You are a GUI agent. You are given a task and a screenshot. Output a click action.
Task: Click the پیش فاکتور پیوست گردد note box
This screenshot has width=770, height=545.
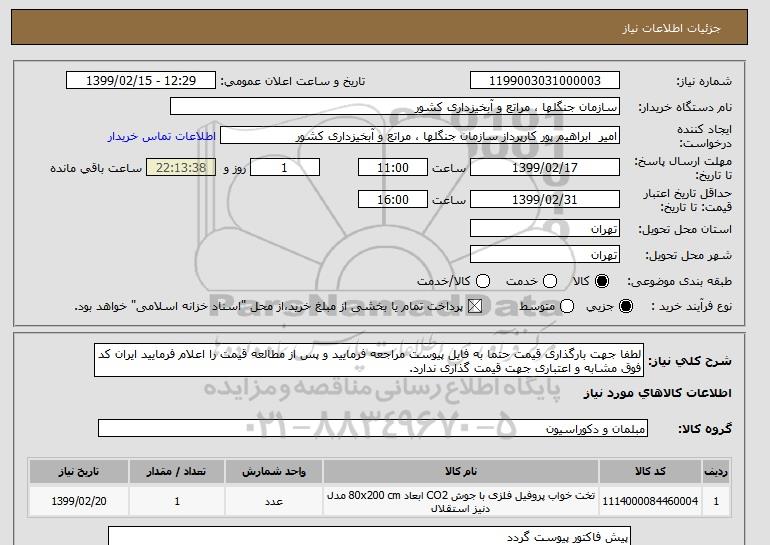(369, 536)
